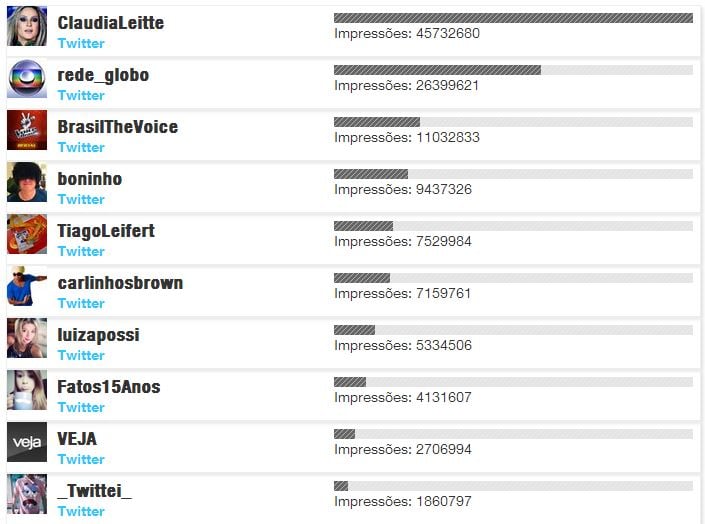Open Twitter link below VEJA

[x=81, y=459]
